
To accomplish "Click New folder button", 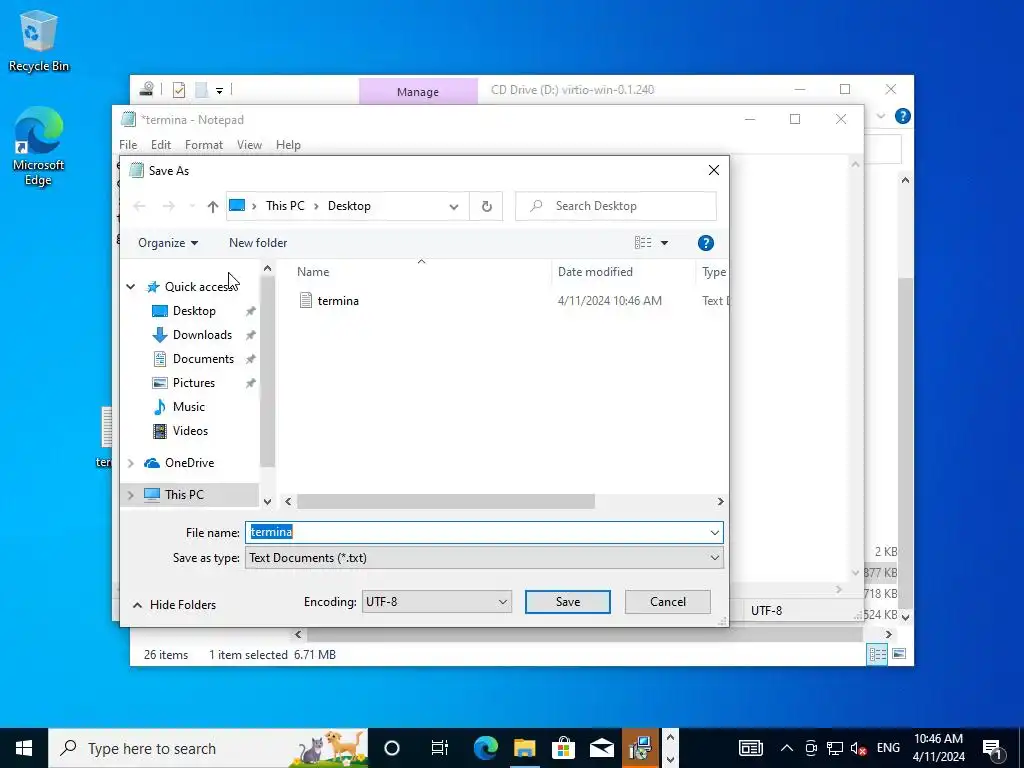I will tap(258, 243).
